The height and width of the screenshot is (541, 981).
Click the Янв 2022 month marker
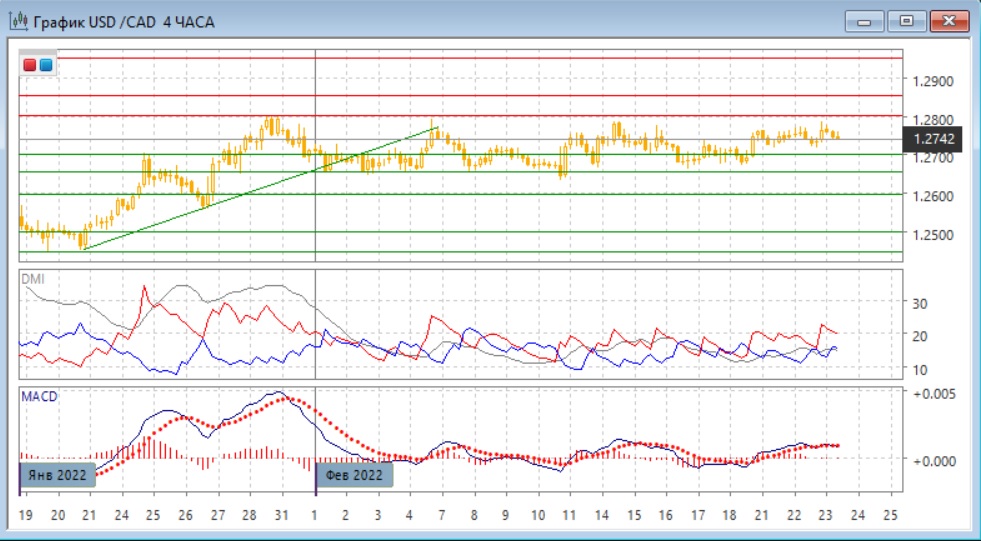click(59, 474)
